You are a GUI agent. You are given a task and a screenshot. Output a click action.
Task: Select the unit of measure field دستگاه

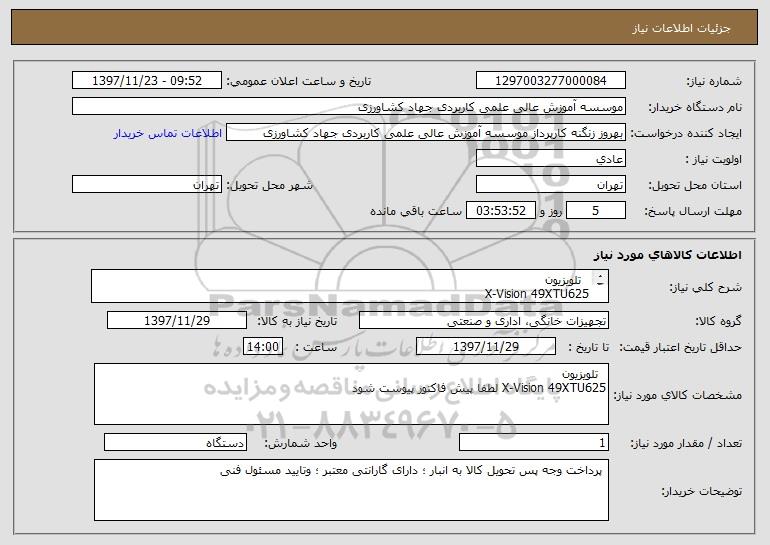click(x=175, y=442)
